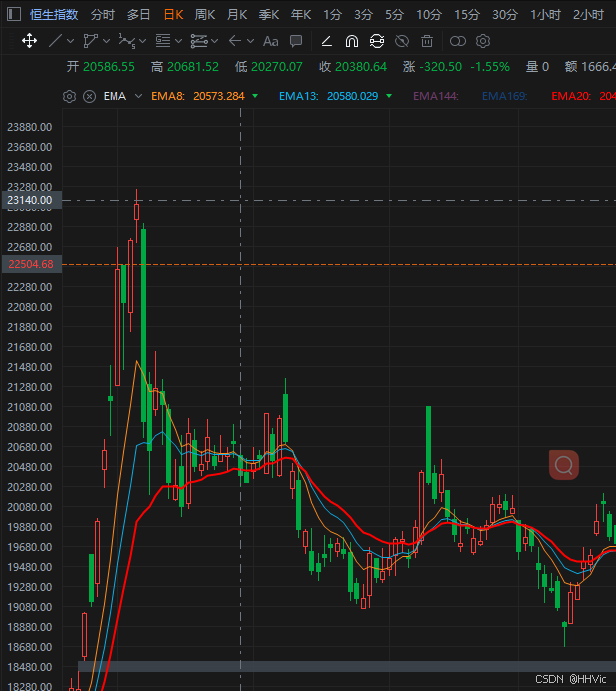This screenshot has height=691, width=616.
Task: Open EMA indicator settings gear
Action: pos(70,96)
